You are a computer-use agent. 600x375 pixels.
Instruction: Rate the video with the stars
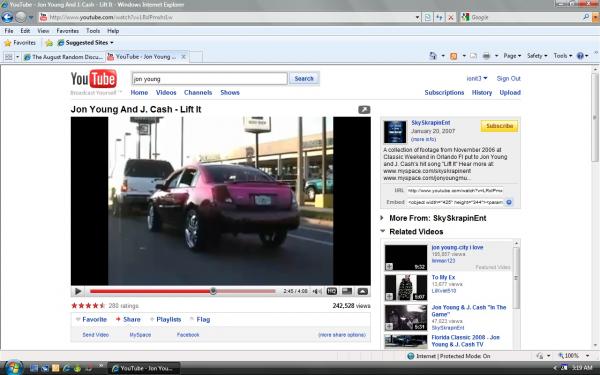pos(88,306)
